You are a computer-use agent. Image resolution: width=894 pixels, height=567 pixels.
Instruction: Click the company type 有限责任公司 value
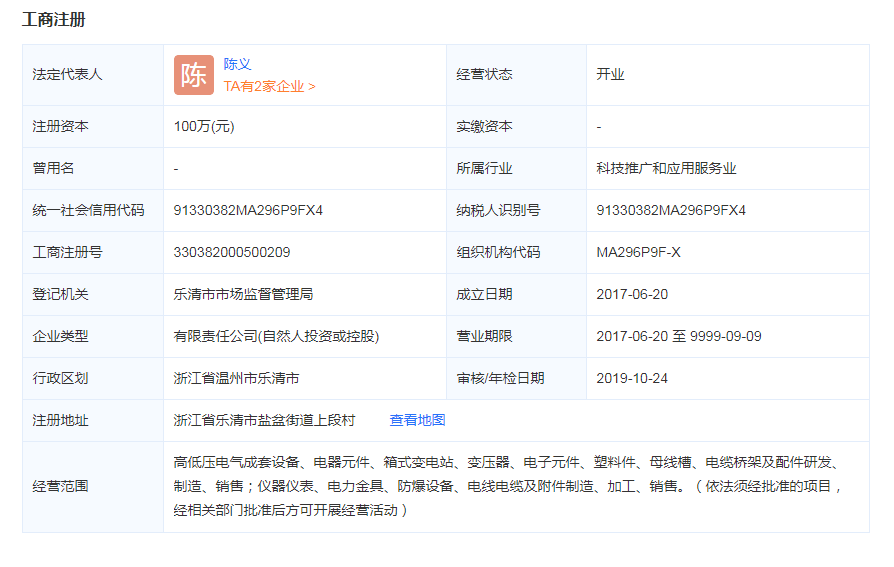(276, 336)
